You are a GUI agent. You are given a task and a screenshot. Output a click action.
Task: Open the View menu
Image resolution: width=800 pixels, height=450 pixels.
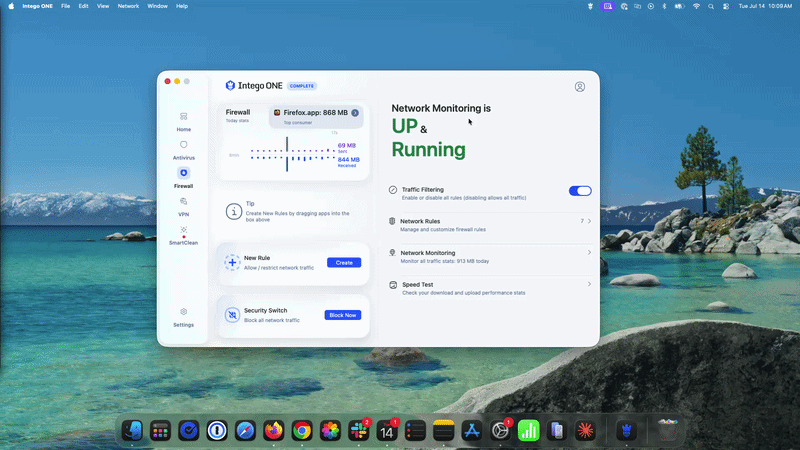103,6
